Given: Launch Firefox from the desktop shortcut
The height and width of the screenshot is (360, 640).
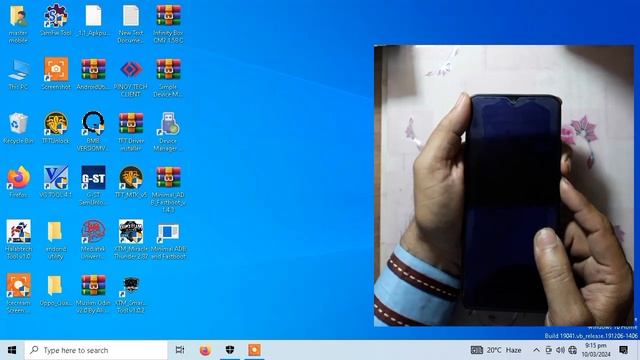Looking at the screenshot, I should click(18, 182).
